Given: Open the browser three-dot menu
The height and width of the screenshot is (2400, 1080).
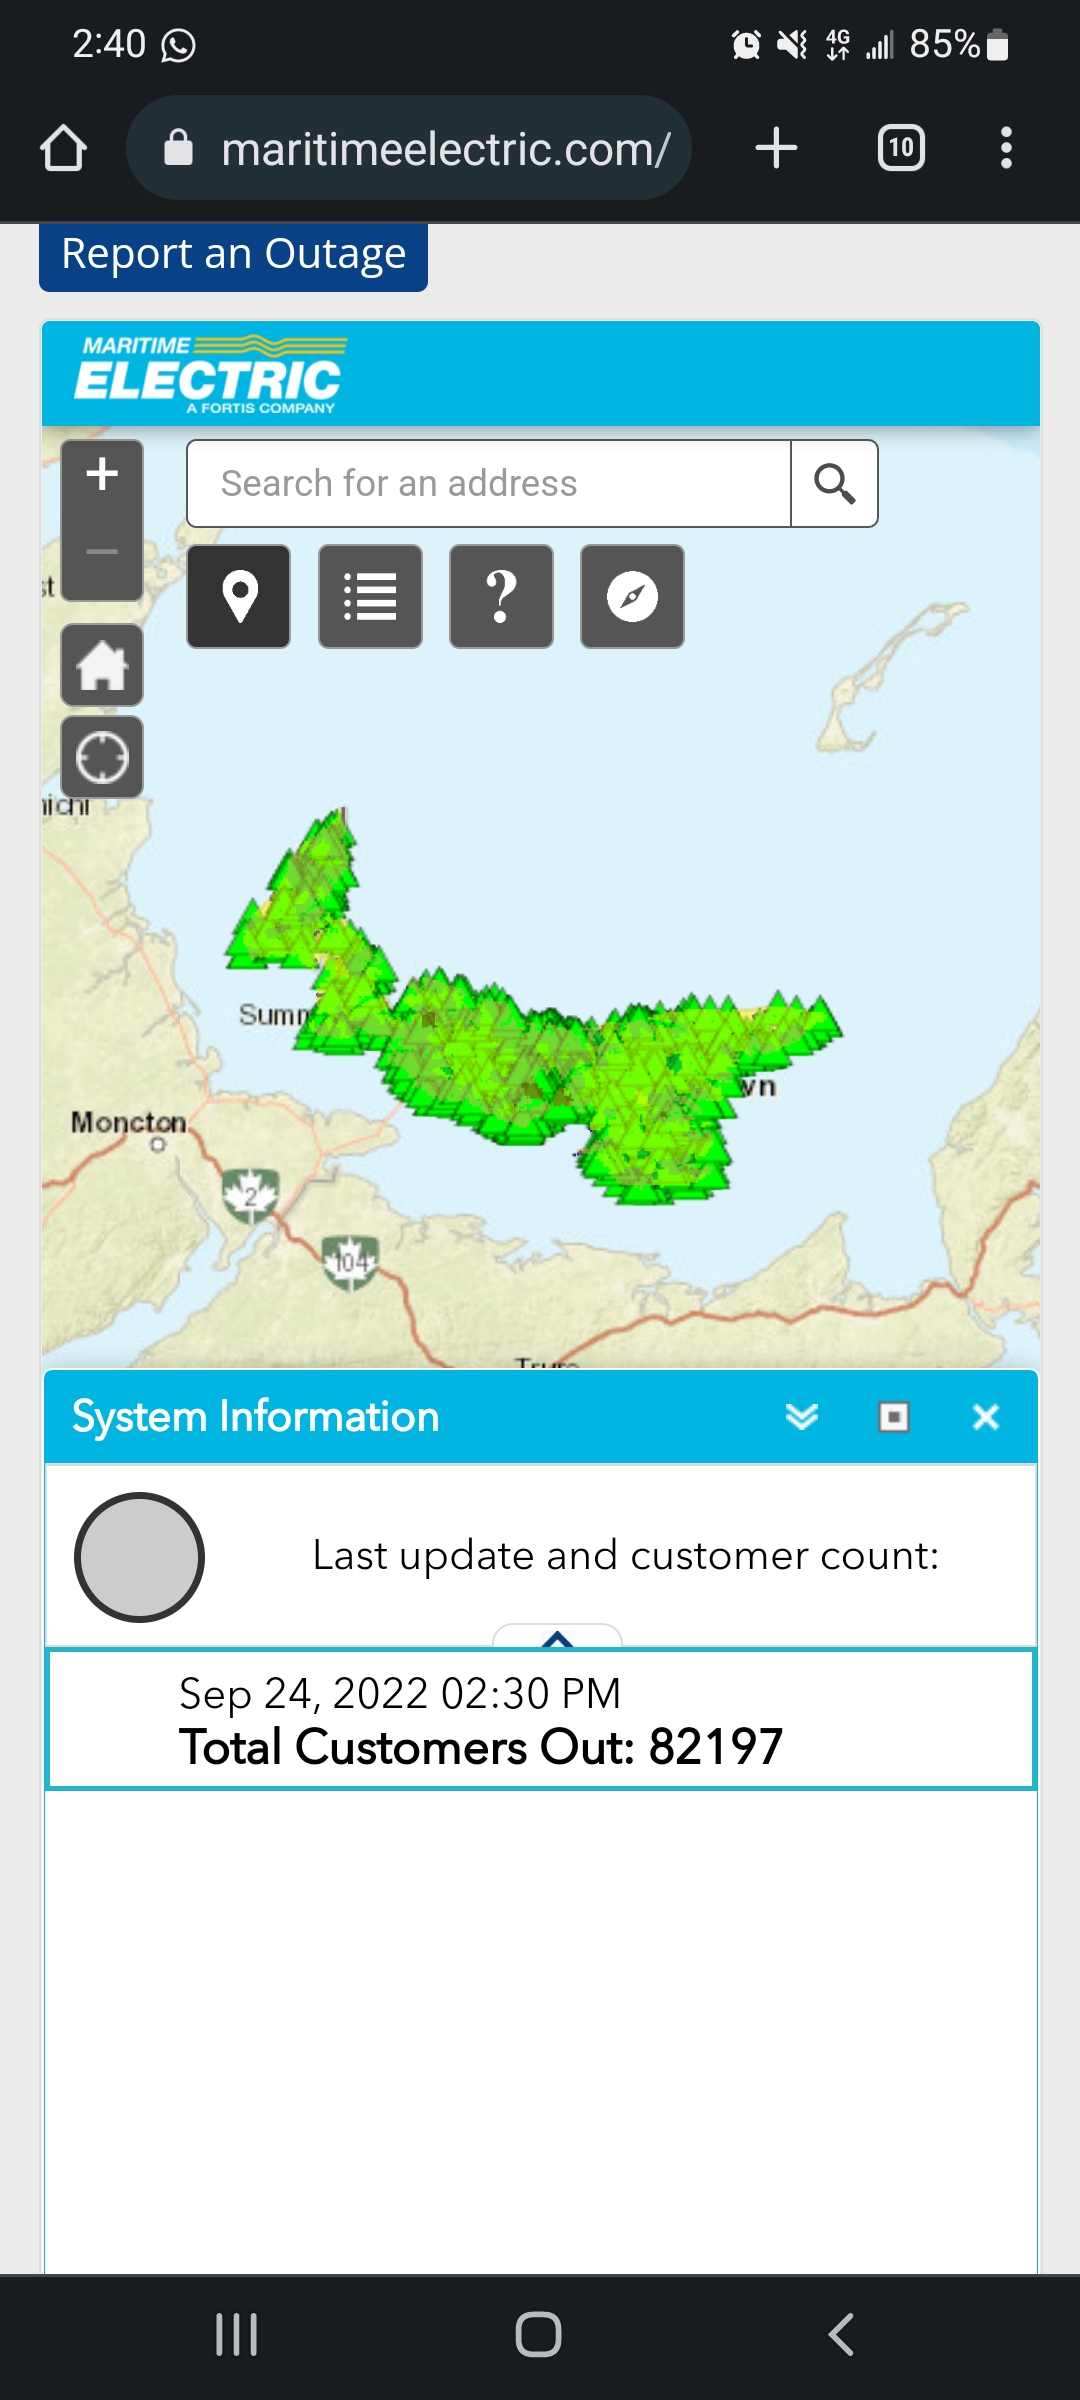Looking at the screenshot, I should [1006, 149].
